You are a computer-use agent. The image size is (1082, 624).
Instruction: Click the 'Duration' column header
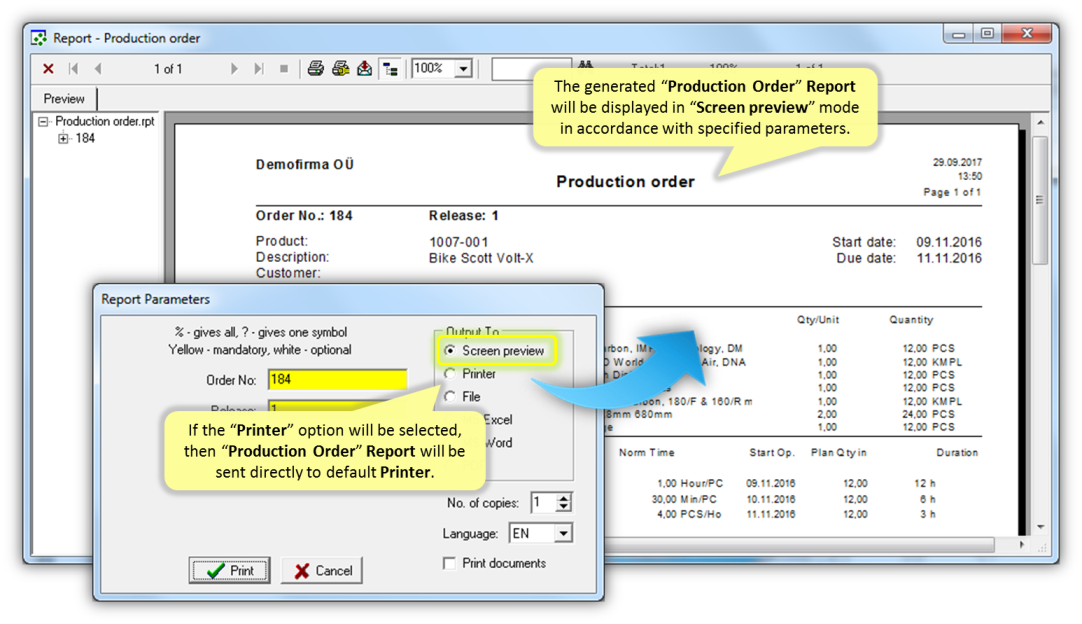(x=957, y=453)
